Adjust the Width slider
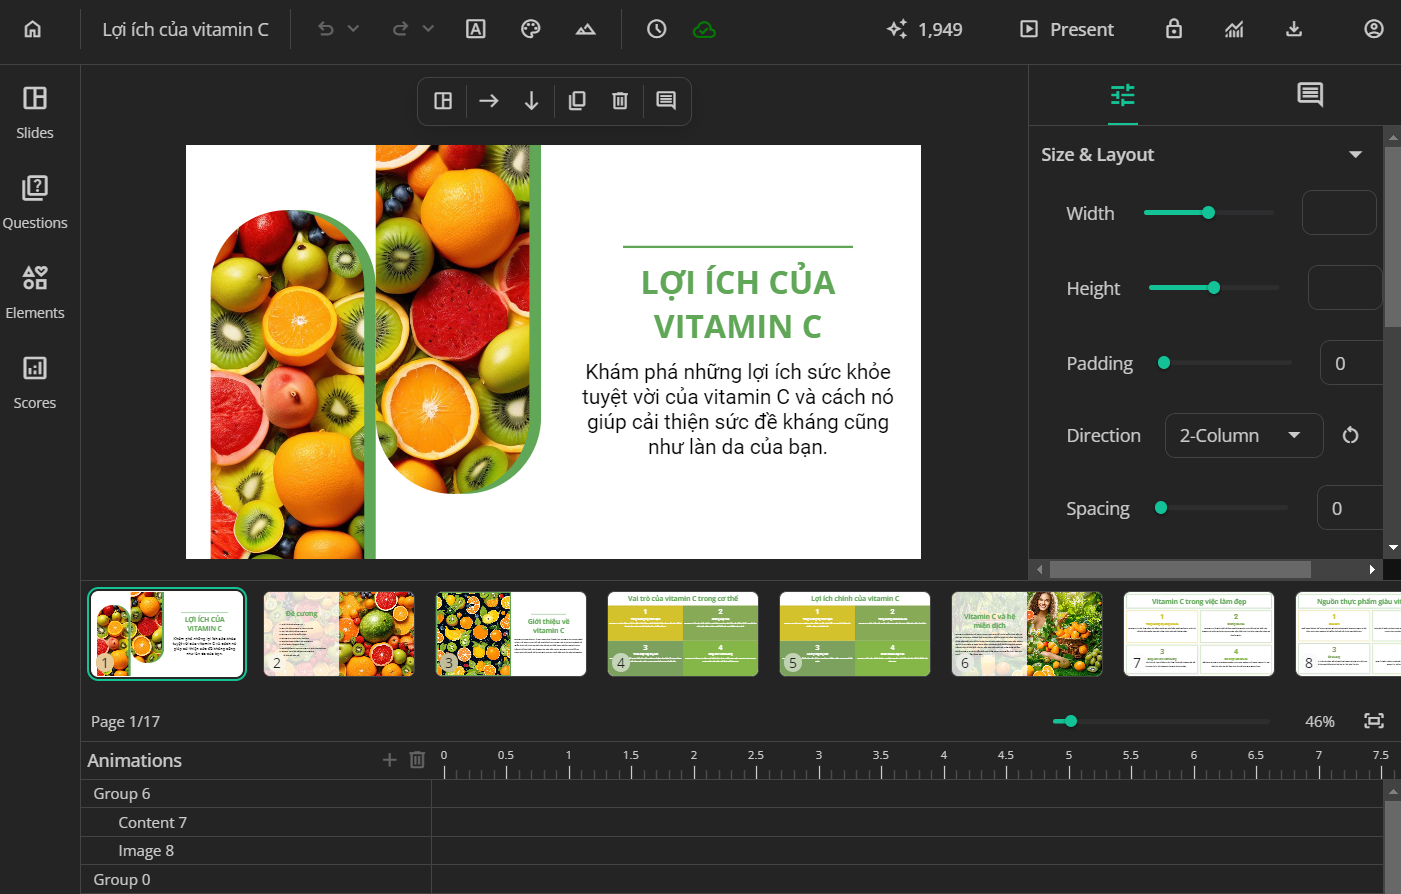 tap(1208, 213)
